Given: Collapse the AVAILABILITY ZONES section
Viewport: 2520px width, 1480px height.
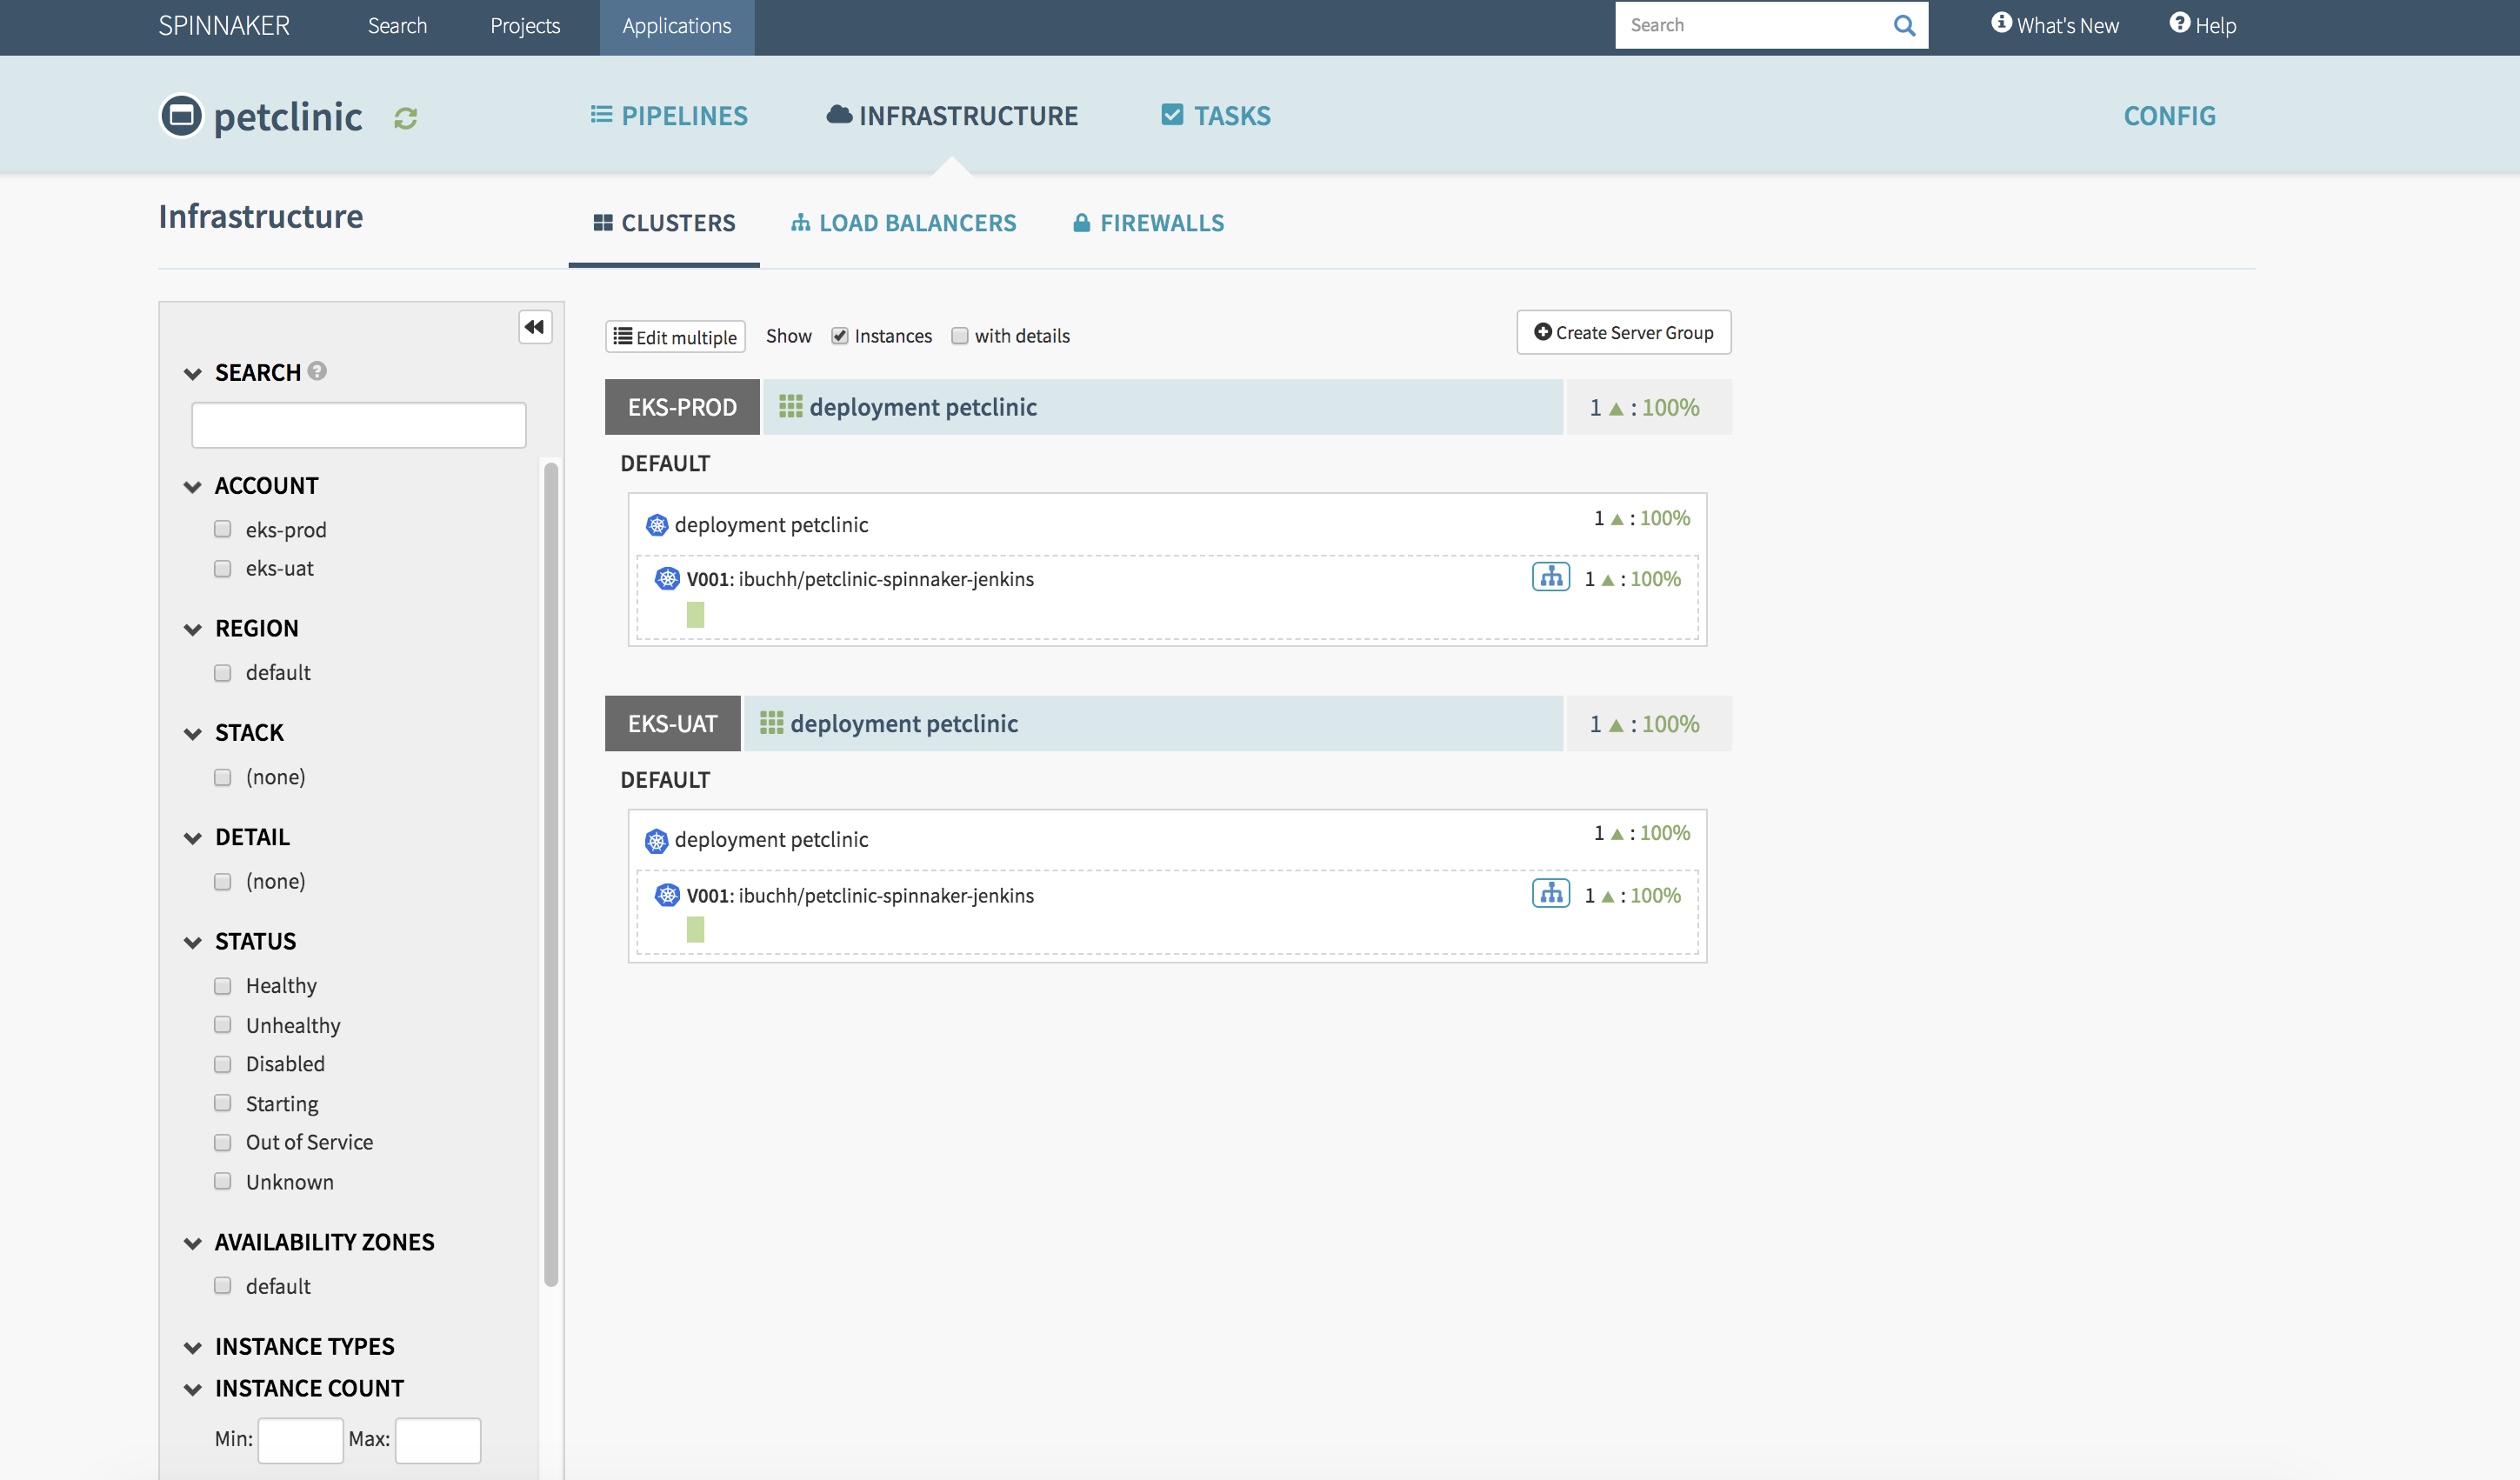Looking at the screenshot, I should (x=193, y=1243).
